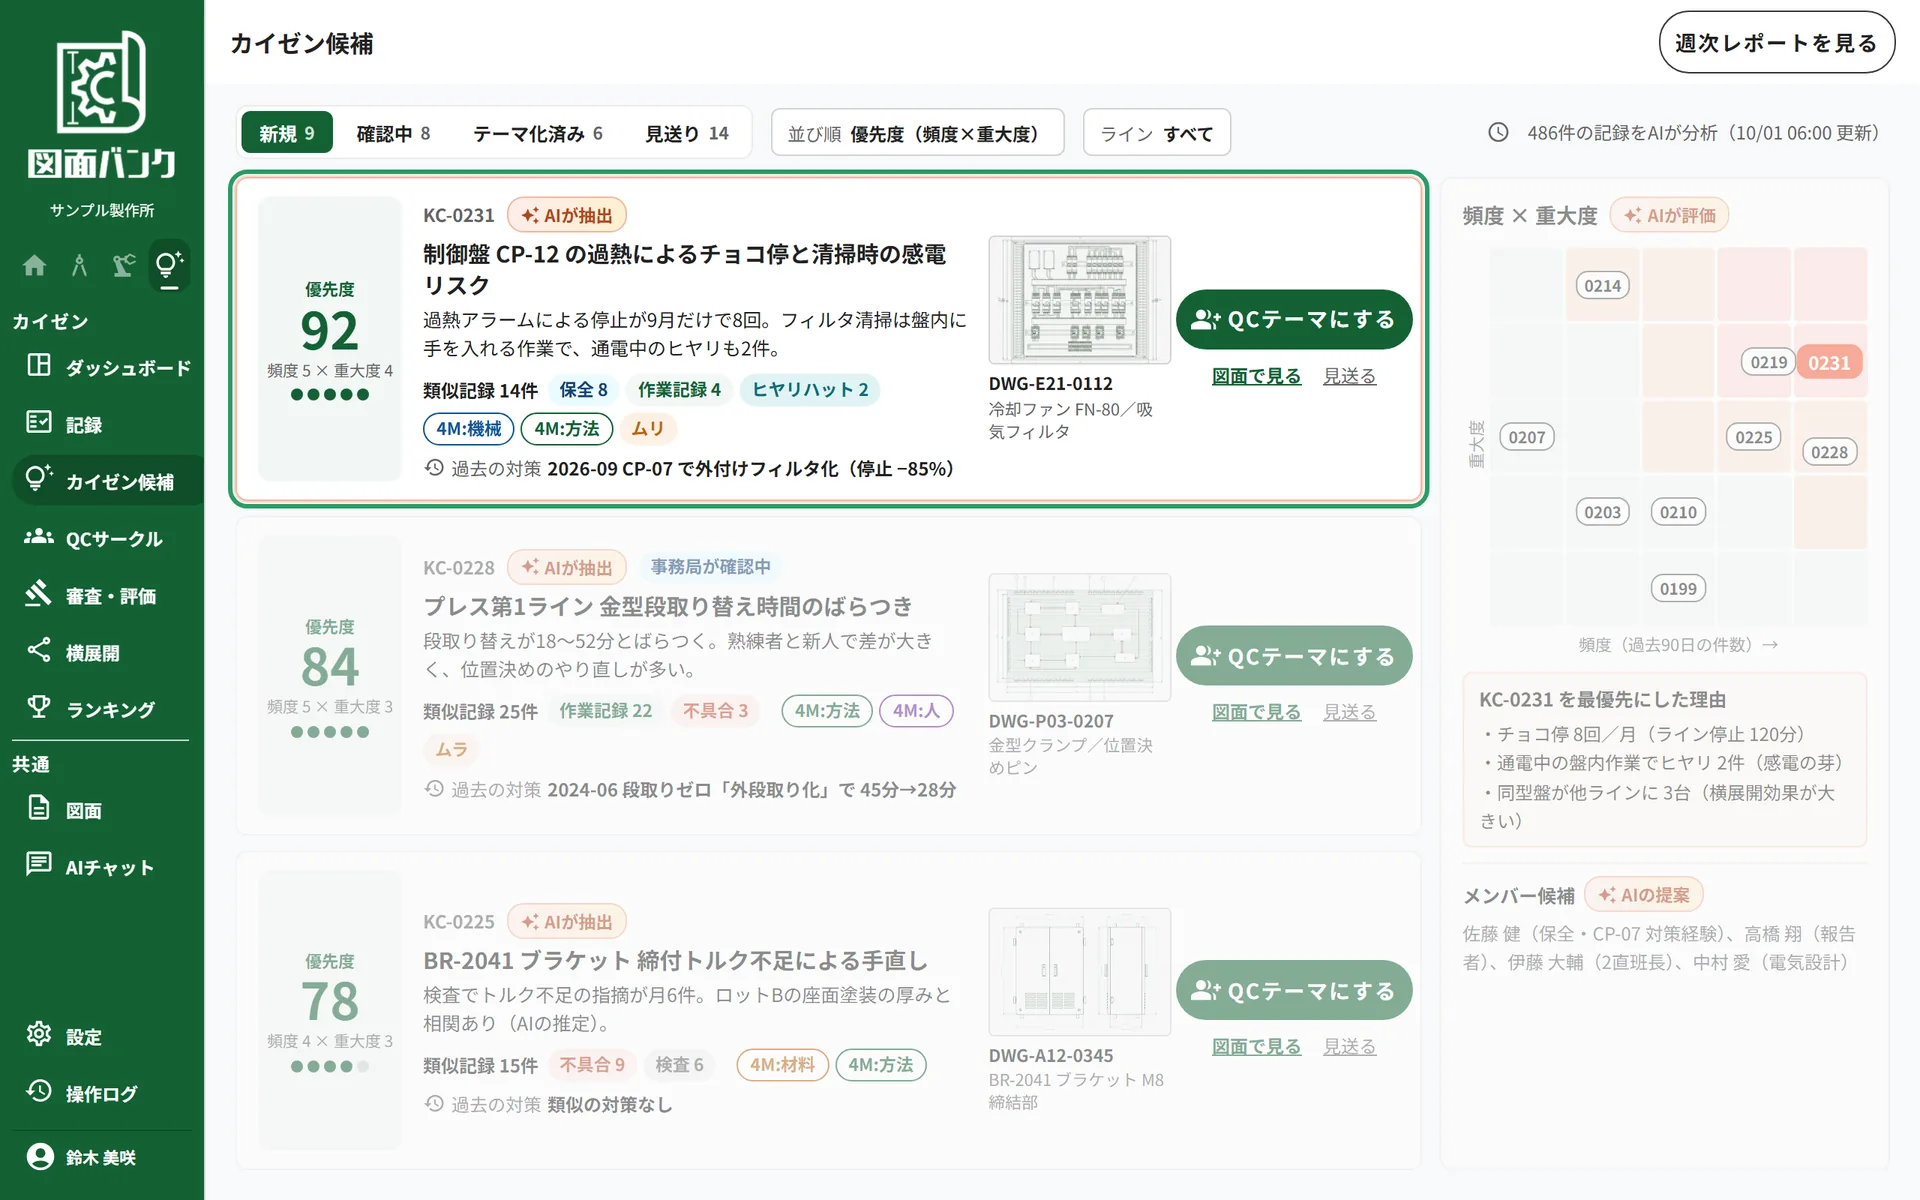Go to 記録 in the sidebar
The height and width of the screenshot is (1200, 1920).
(x=108, y=424)
